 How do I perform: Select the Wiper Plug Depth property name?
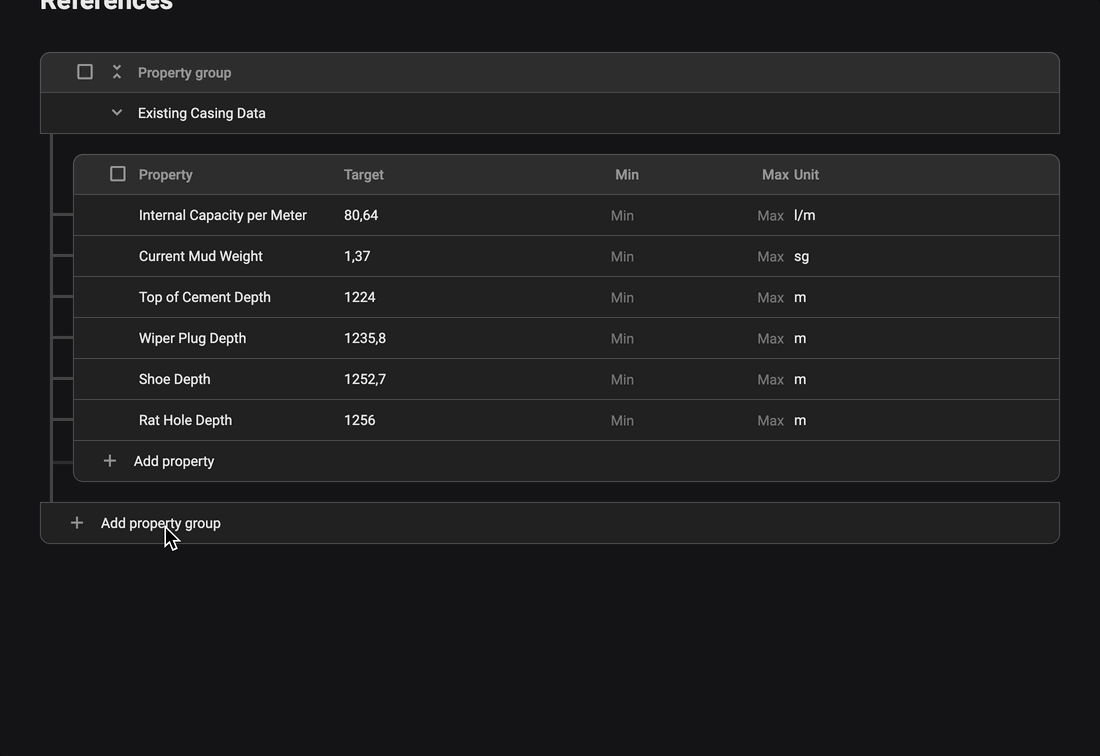tap(192, 338)
